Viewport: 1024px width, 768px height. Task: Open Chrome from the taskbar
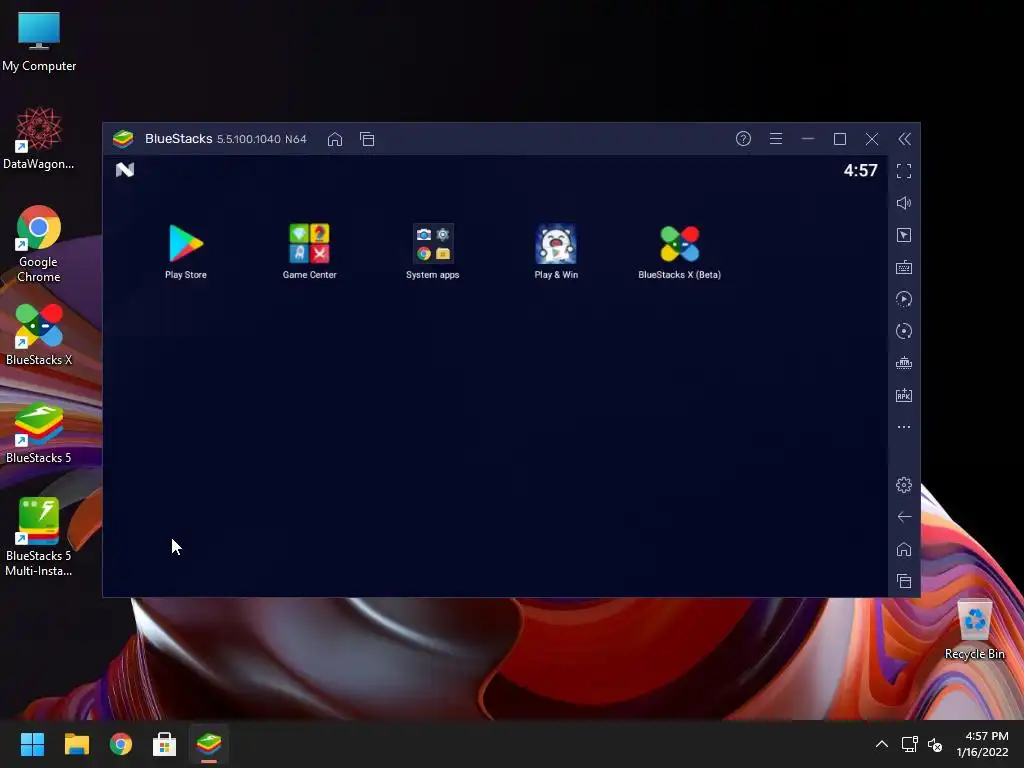121,744
